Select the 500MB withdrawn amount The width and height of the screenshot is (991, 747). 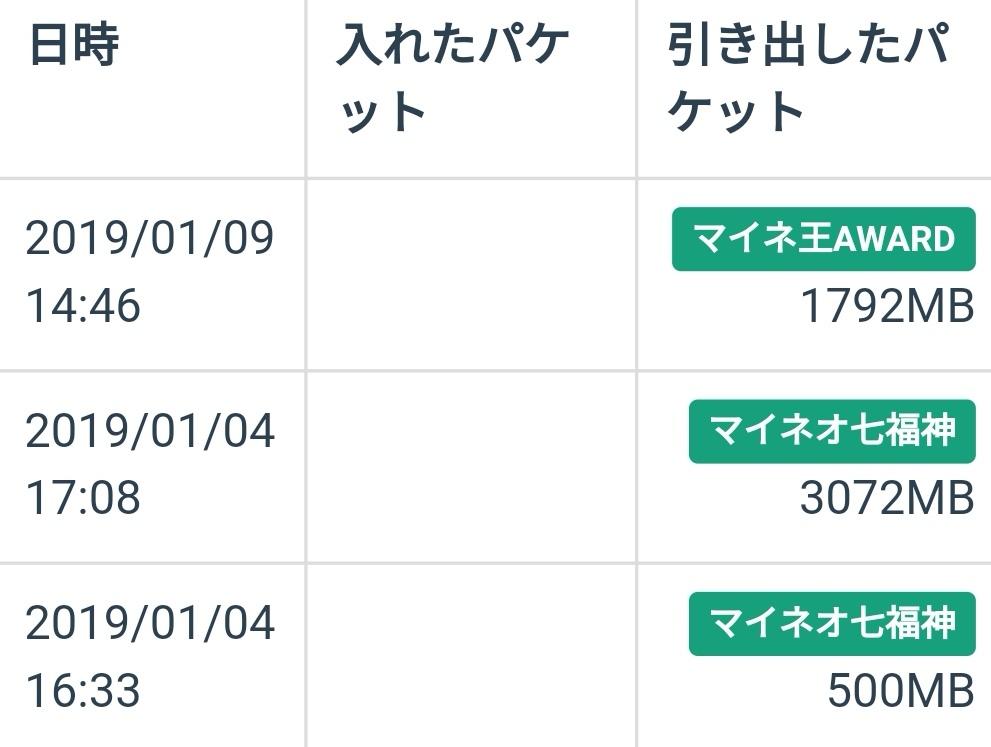(x=901, y=691)
